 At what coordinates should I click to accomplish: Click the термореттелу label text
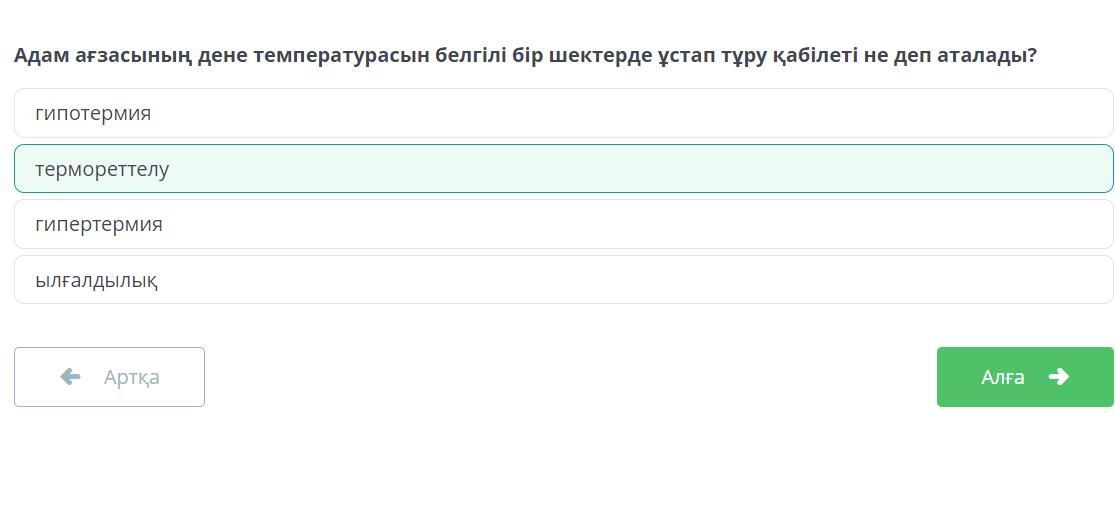(x=102, y=169)
